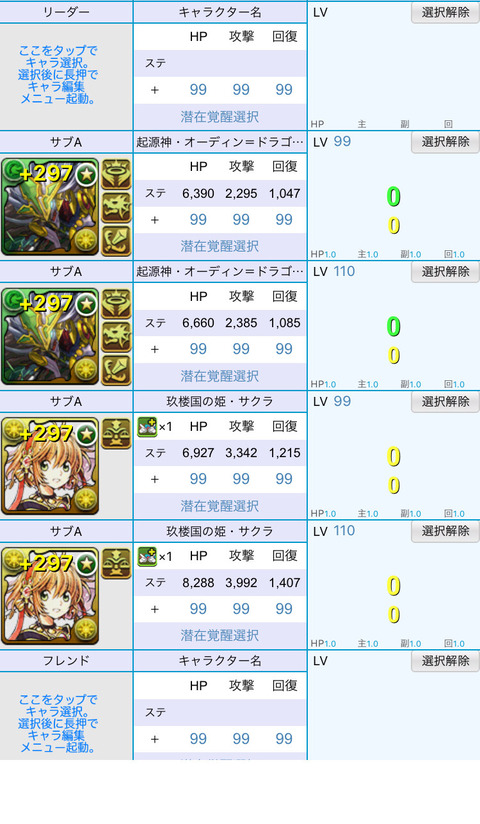
Task: Tap the God type icon of LV 99 Odin Dragon
Action: [x=116, y=174]
